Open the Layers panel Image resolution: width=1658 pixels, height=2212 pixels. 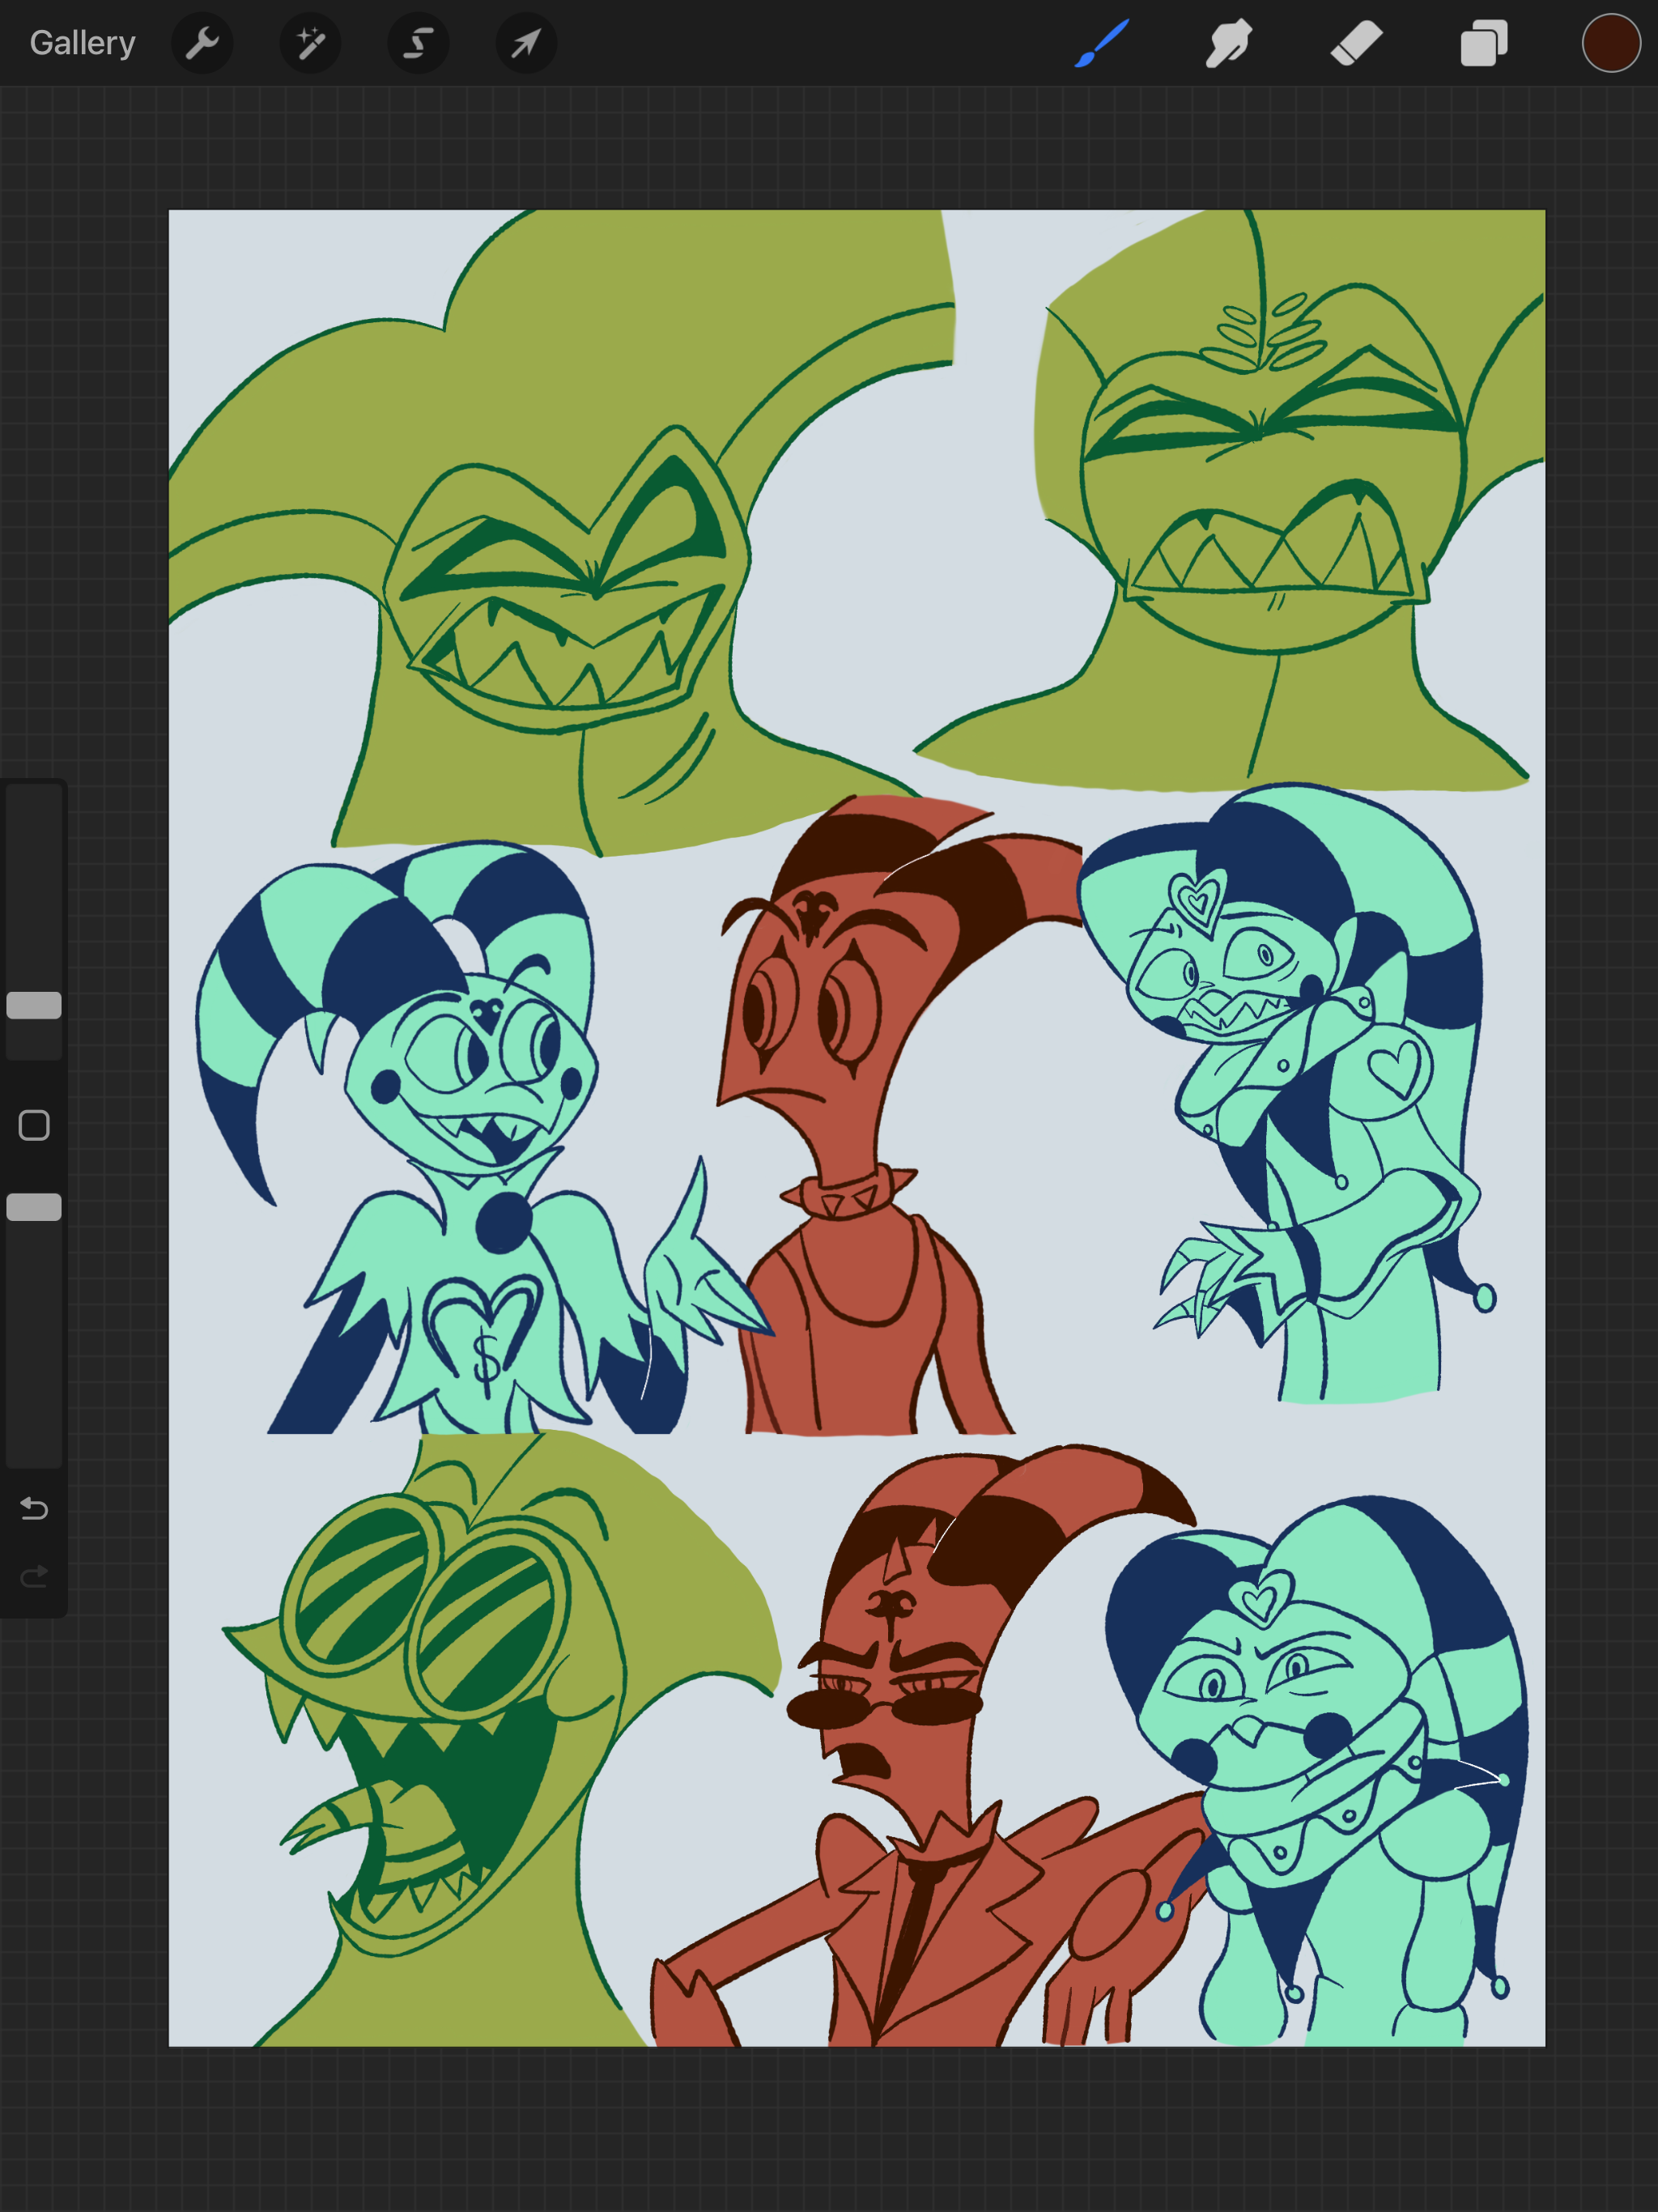(x=1483, y=43)
